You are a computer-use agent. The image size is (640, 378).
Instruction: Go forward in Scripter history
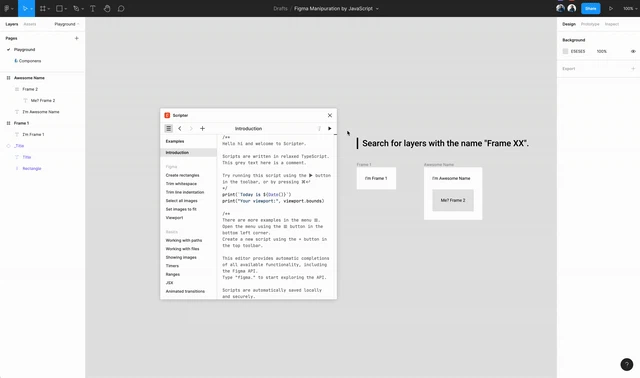191,129
